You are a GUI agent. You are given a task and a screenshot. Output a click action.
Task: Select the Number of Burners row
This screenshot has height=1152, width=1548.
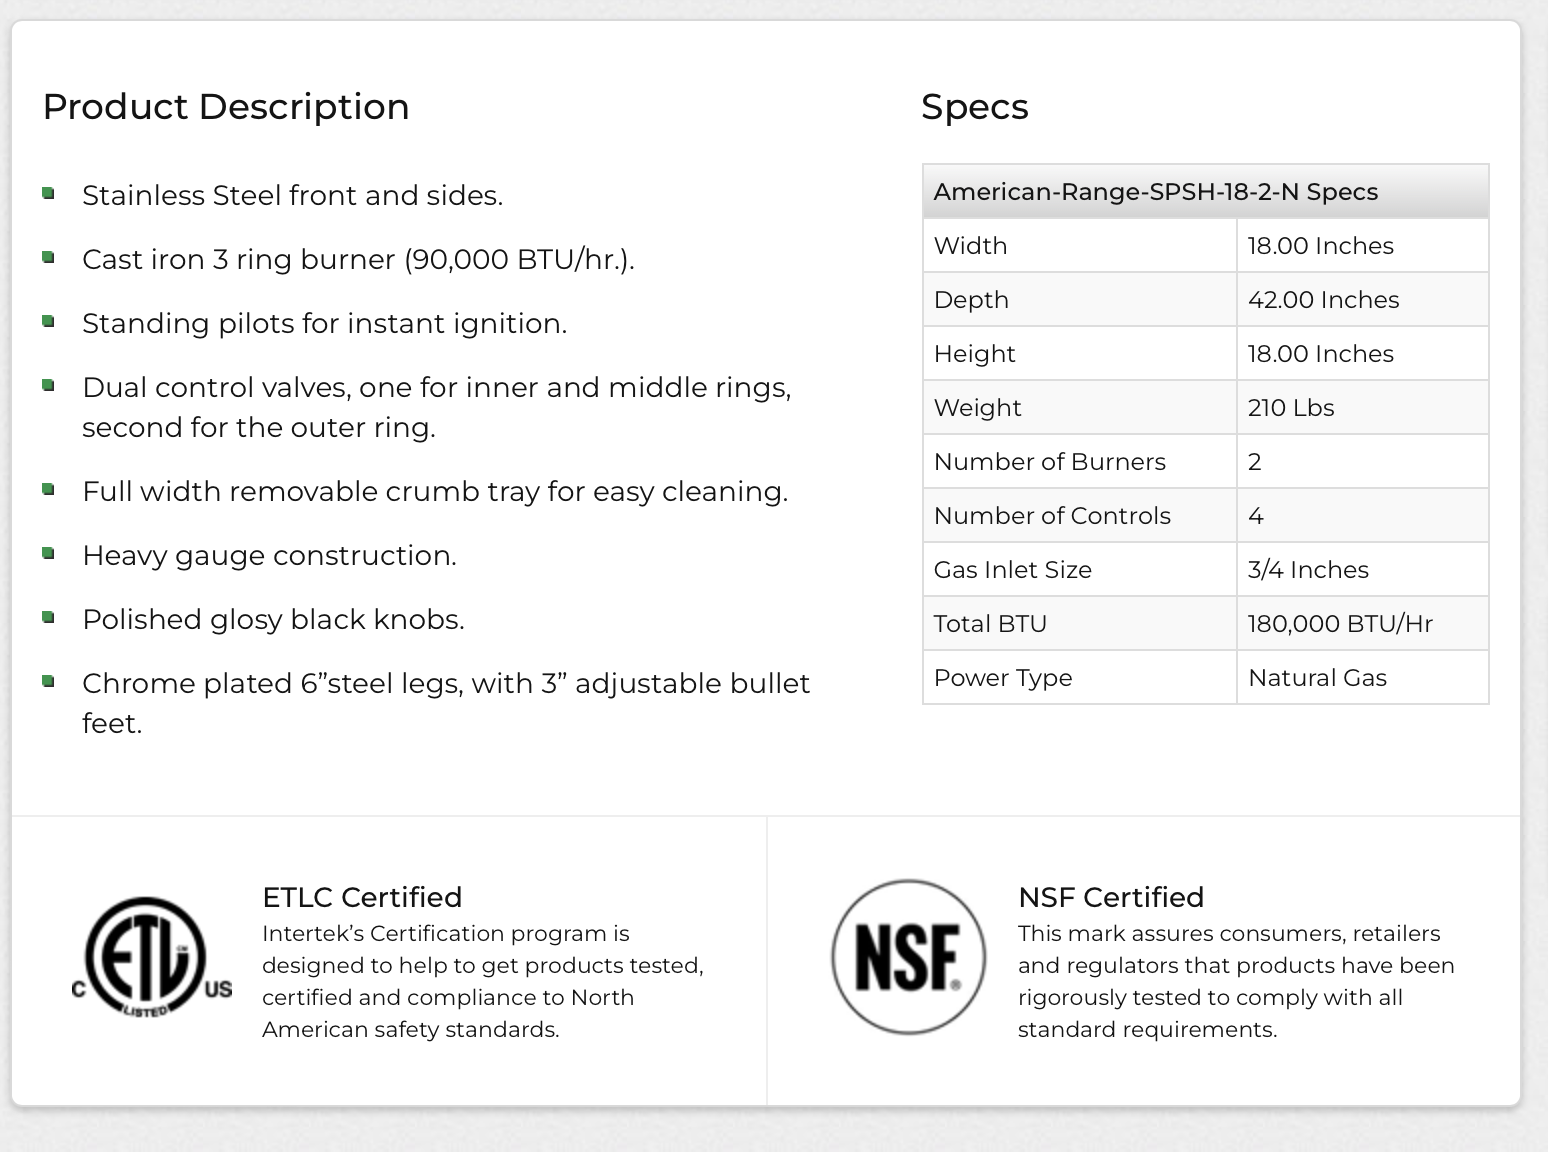click(1206, 461)
